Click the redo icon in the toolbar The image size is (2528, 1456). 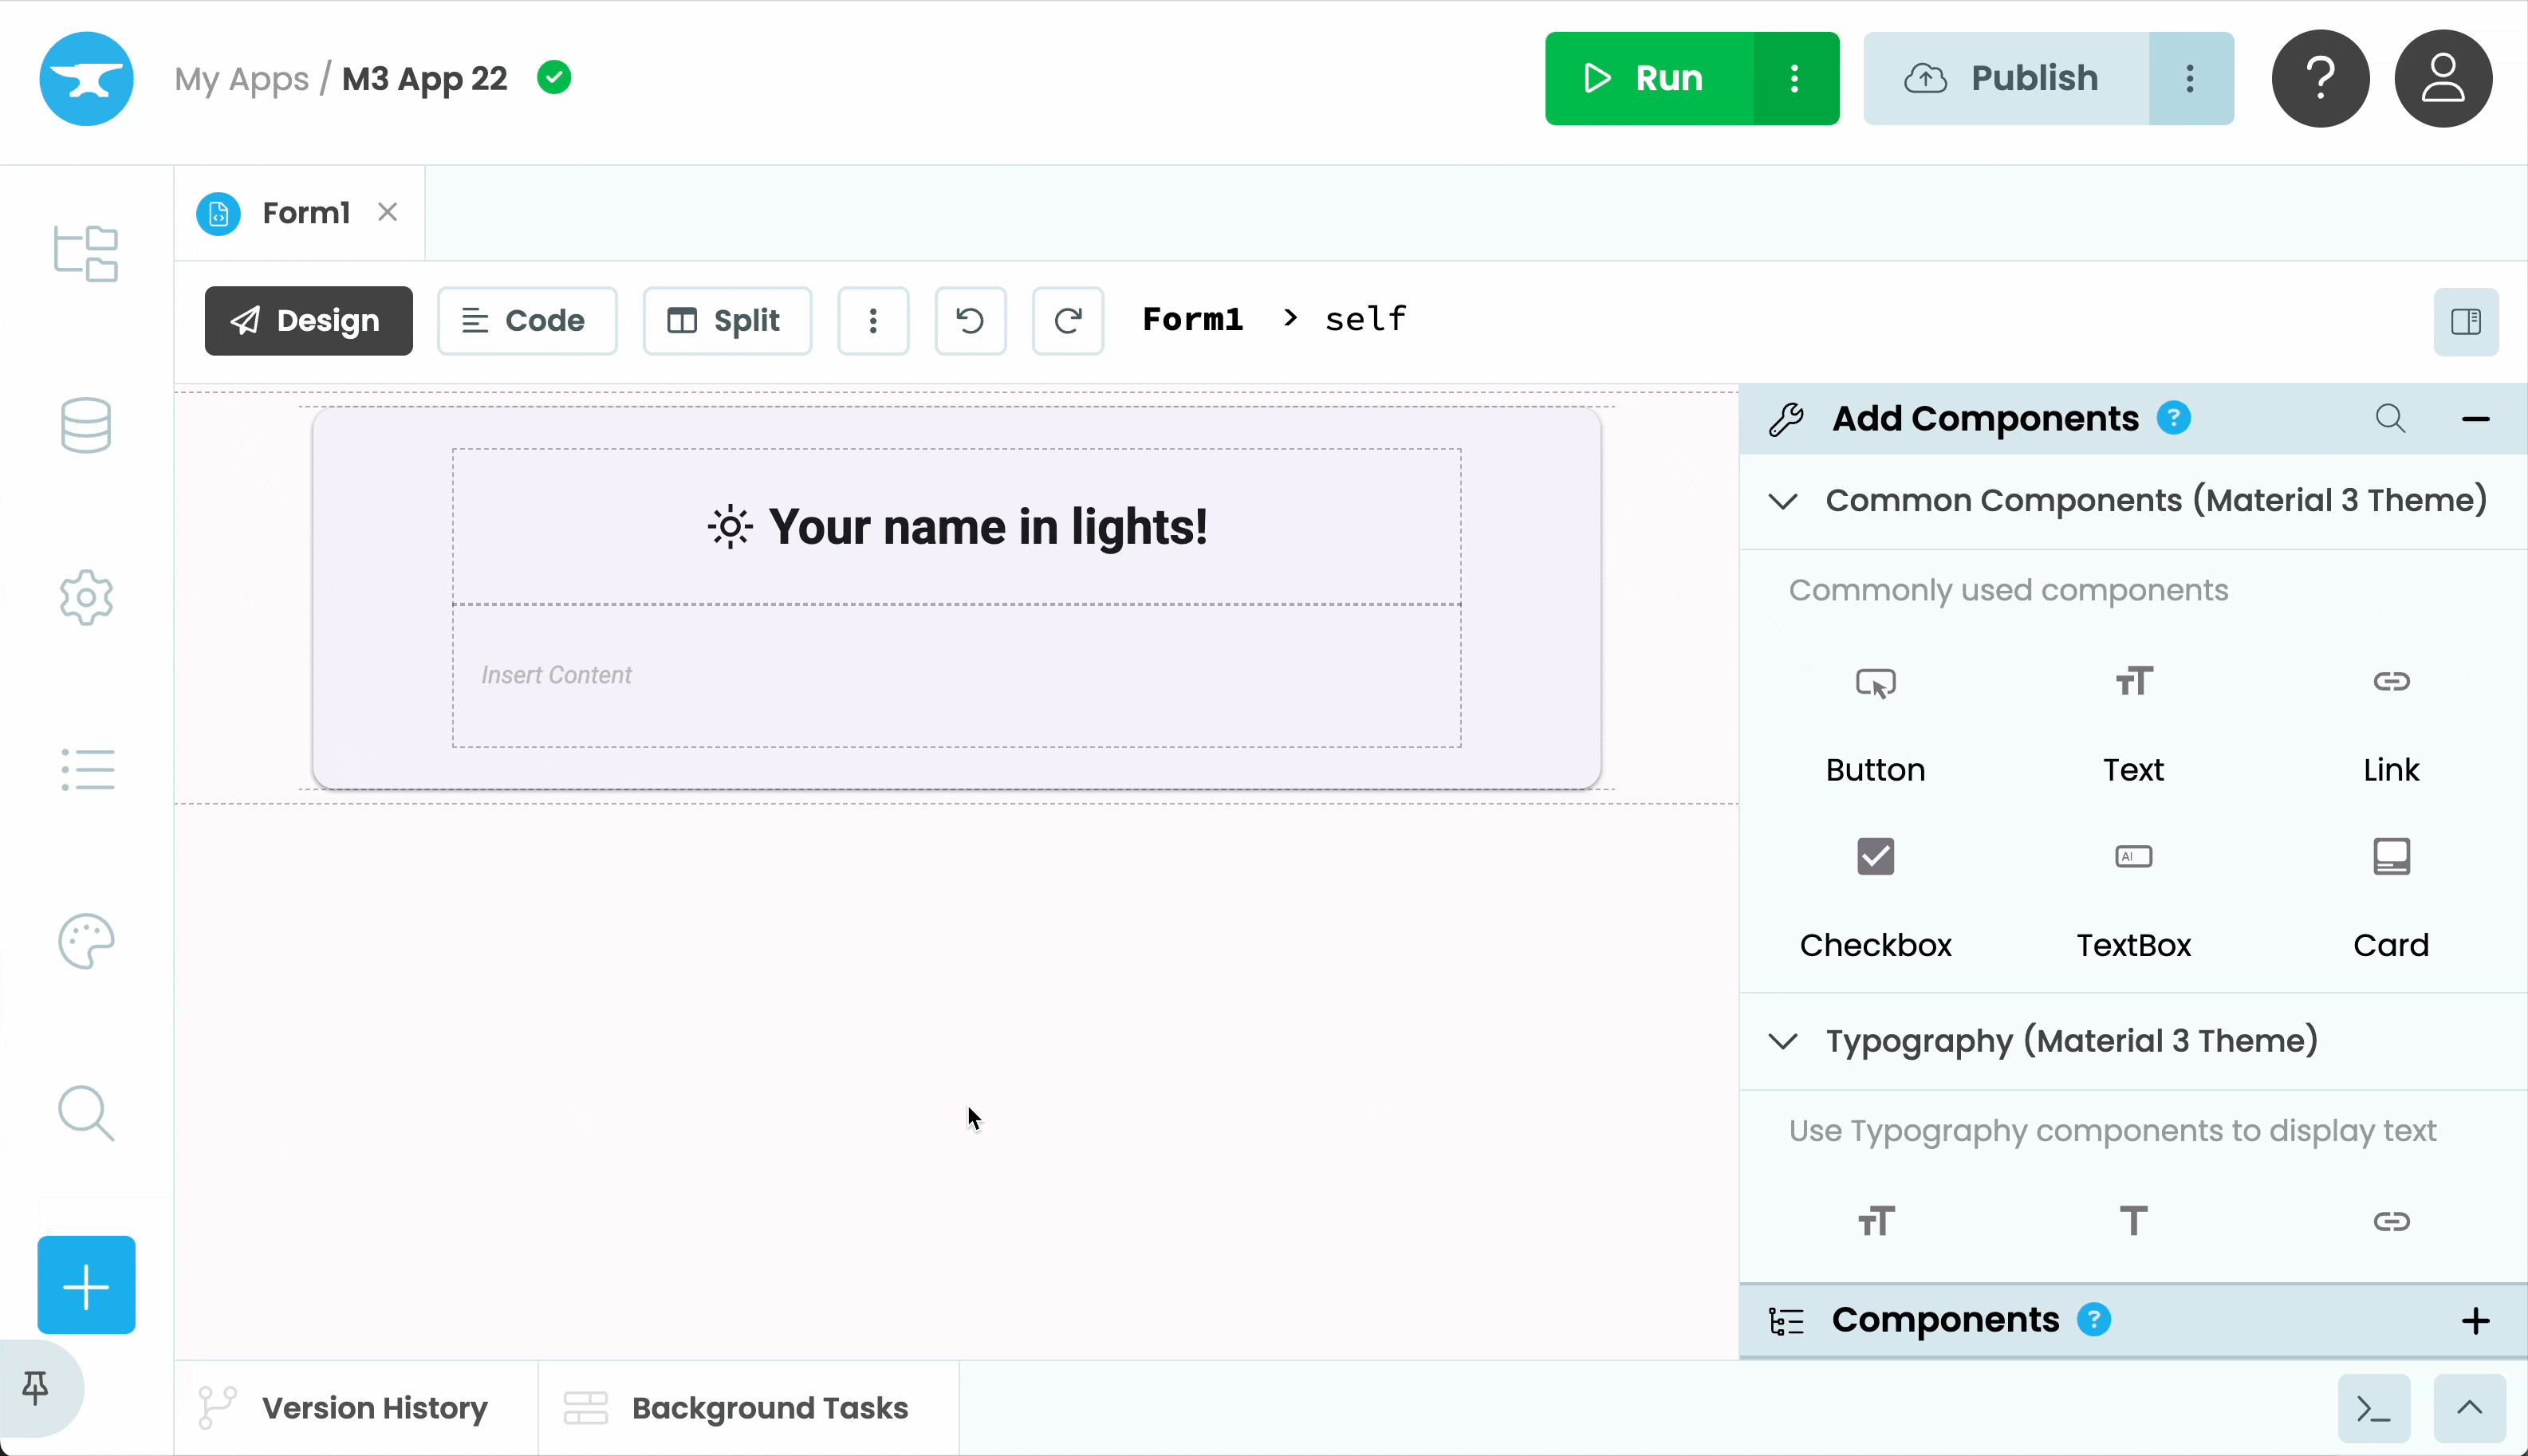[1068, 320]
